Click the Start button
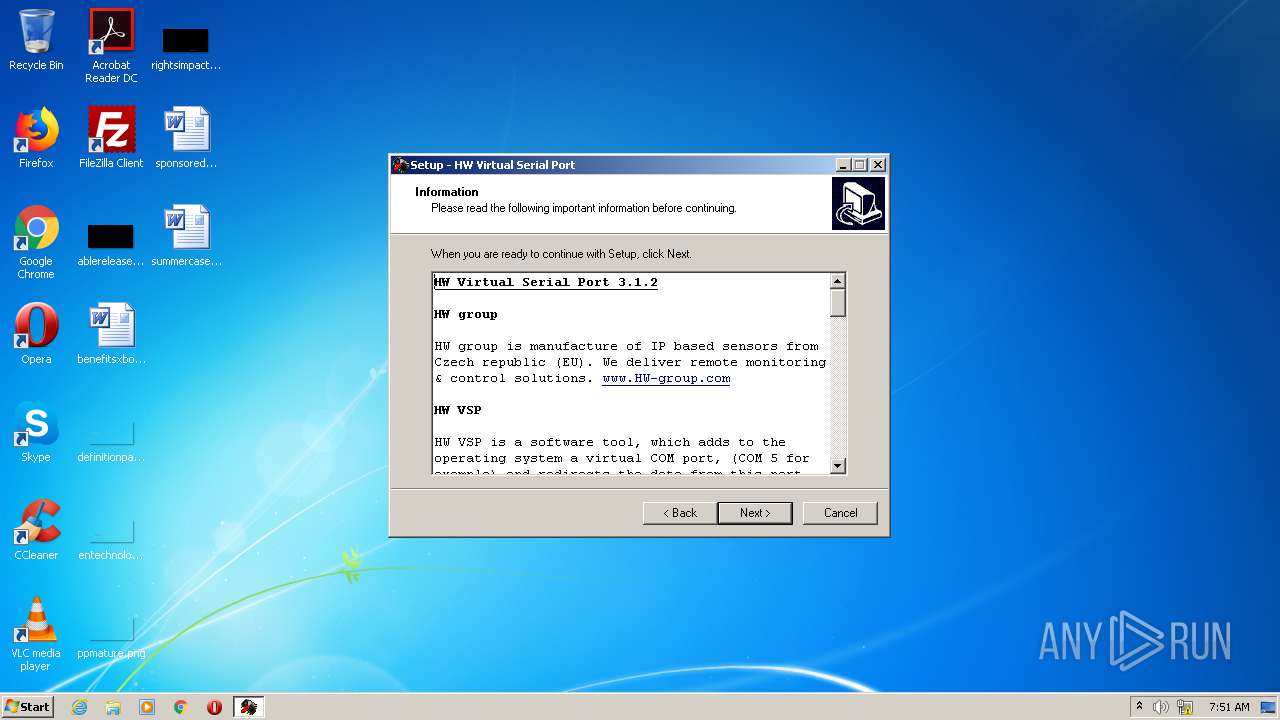 (x=28, y=707)
